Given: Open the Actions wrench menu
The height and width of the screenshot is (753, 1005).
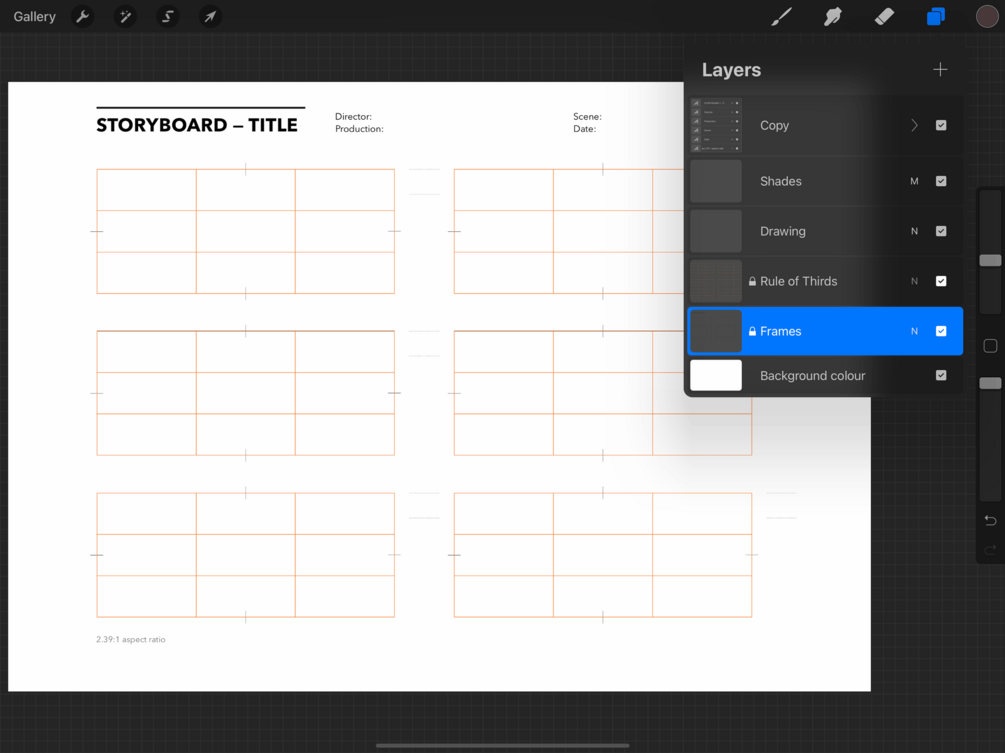Looking at the screenshot, I should point(83,17).
